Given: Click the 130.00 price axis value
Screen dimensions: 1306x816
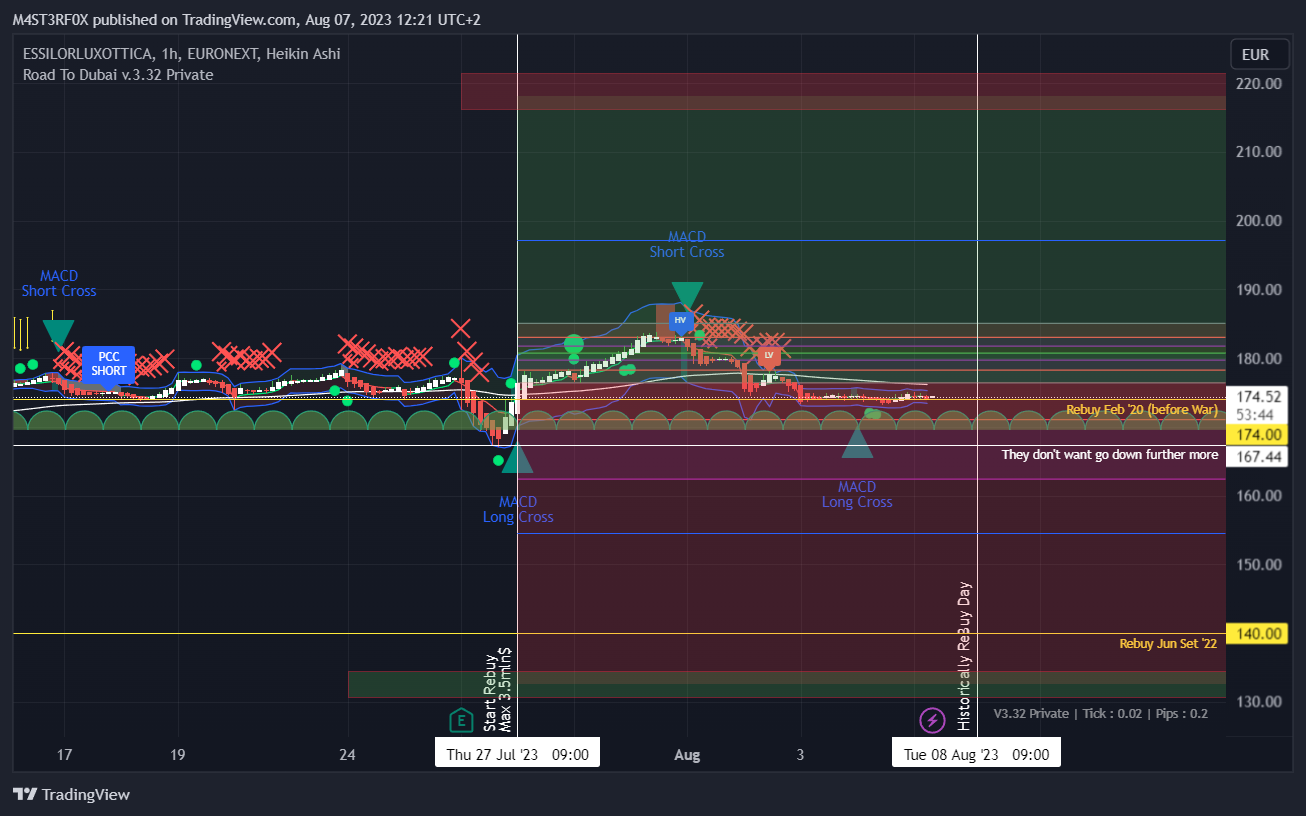Looking at the screenshot, I should point(1259,701).
